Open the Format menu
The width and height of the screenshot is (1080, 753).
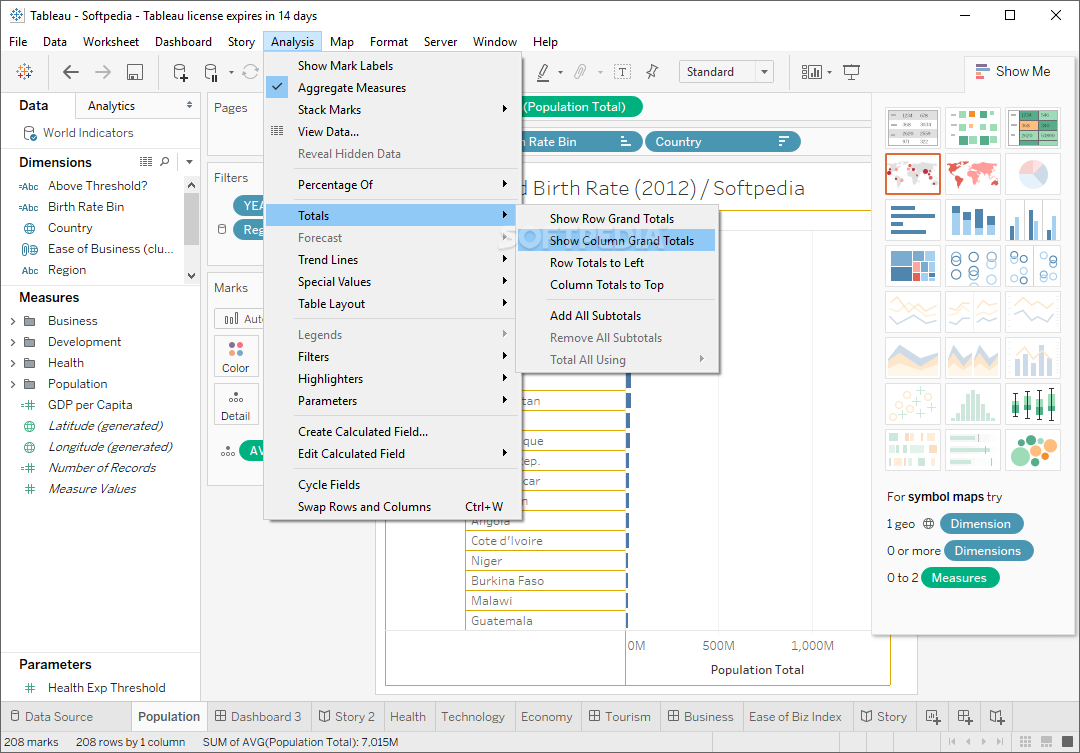coord(388,42)
